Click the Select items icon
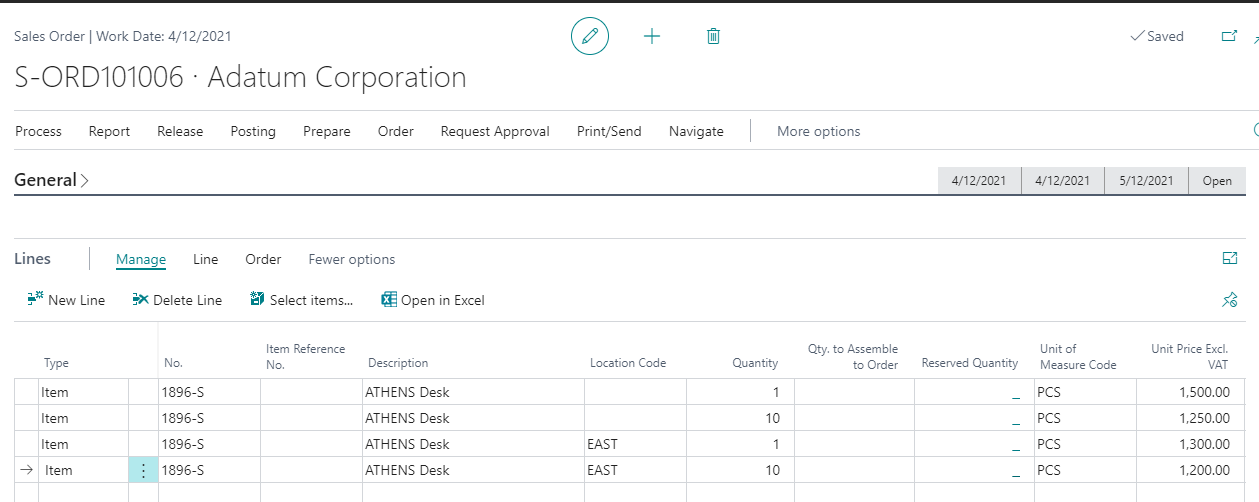 click(x=257, y=300)
